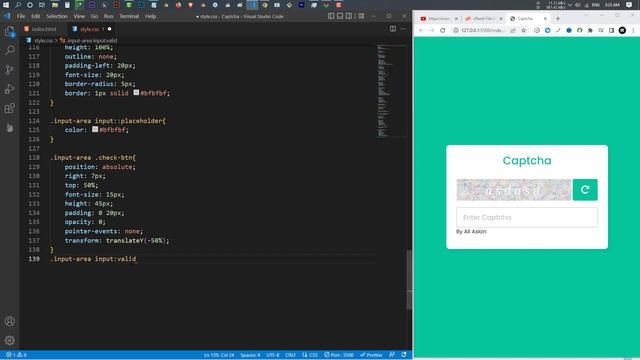Image resolution: width=640 pixels, height=360 pixels.
Task: Switch to the second Chrome tab
Action: click(483, 19)
